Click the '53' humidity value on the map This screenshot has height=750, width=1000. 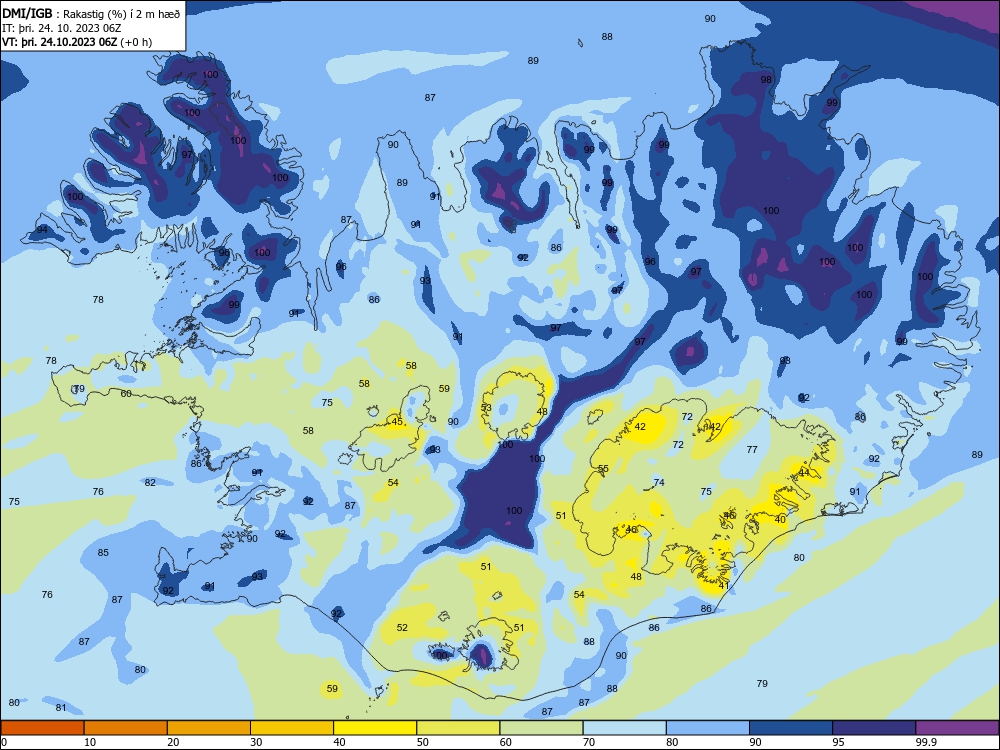tap(487, 408)
